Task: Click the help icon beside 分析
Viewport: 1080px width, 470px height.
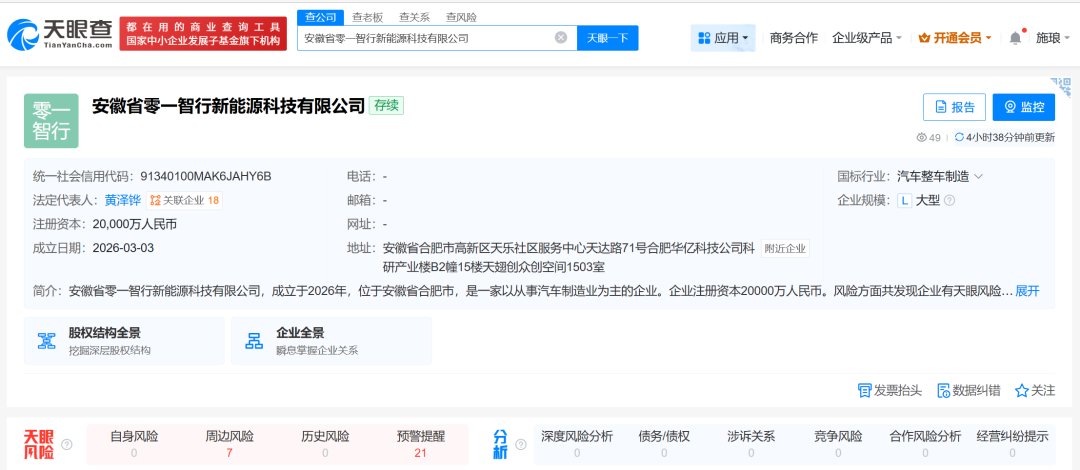Action: tap(521, 445)
